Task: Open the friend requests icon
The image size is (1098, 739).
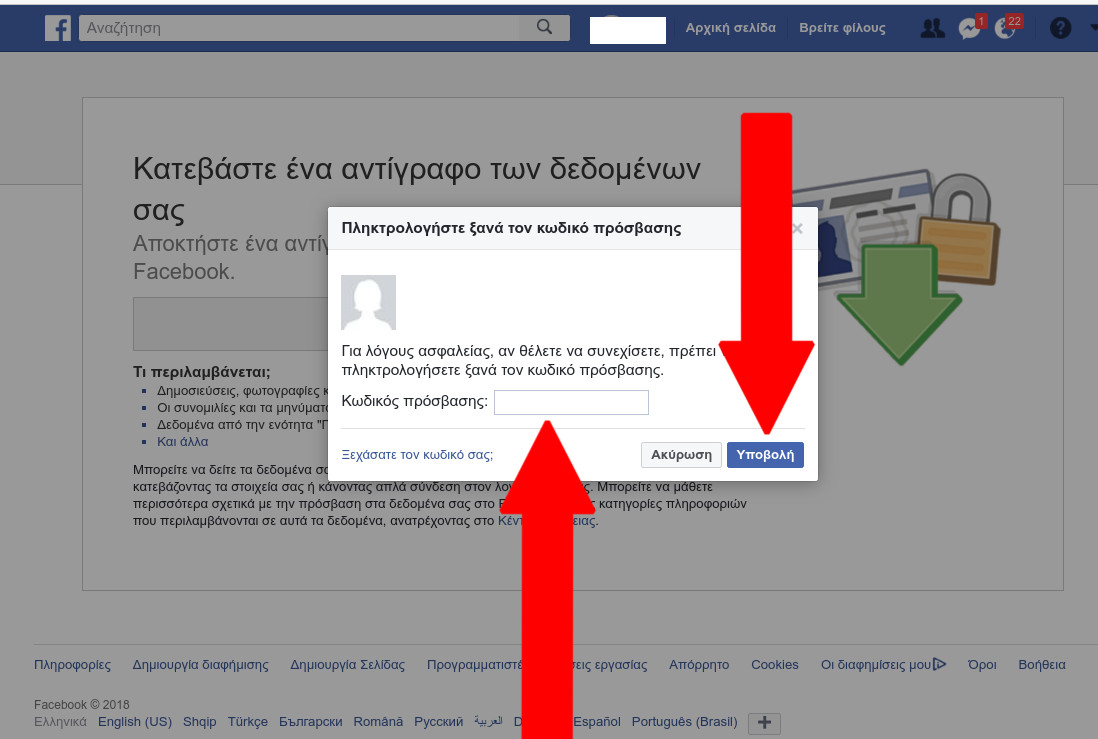Action: pyautogui.click(x=932, y=28)
